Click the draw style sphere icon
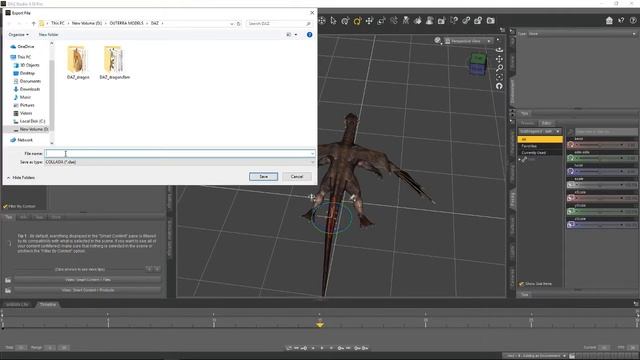Screen dimensions: 640x360 coord(438,40)
